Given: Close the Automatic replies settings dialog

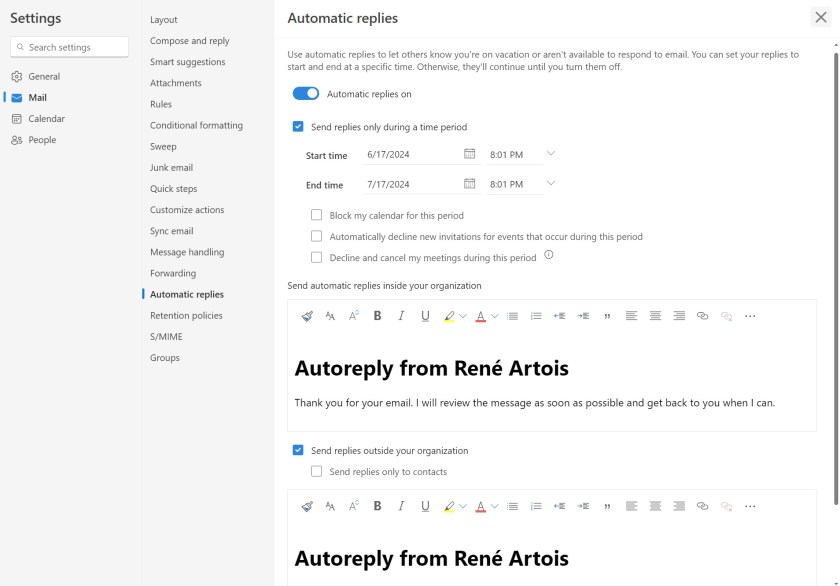Looking at the screenshot, I should [821, 17].
